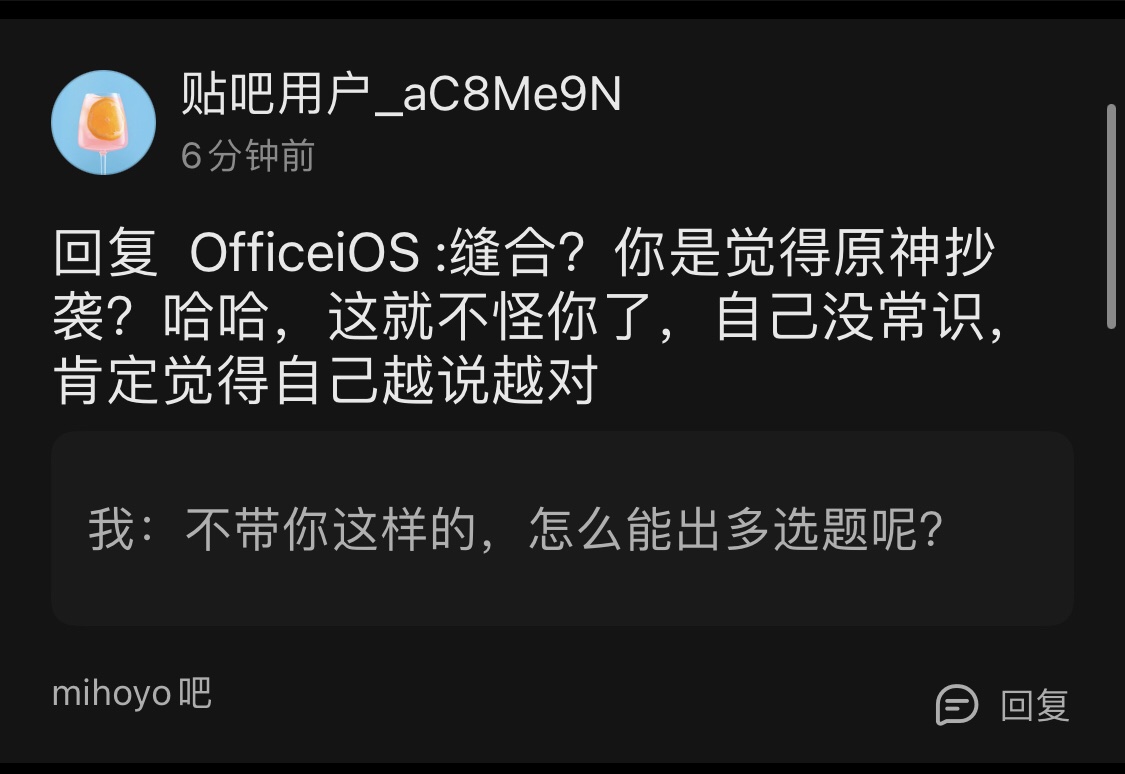Image resolution: width=1125 pixels, height=774 pixels.
Task: Open user 贴吧用户_aC8Me9N's profile name
Action: [400, 94]
